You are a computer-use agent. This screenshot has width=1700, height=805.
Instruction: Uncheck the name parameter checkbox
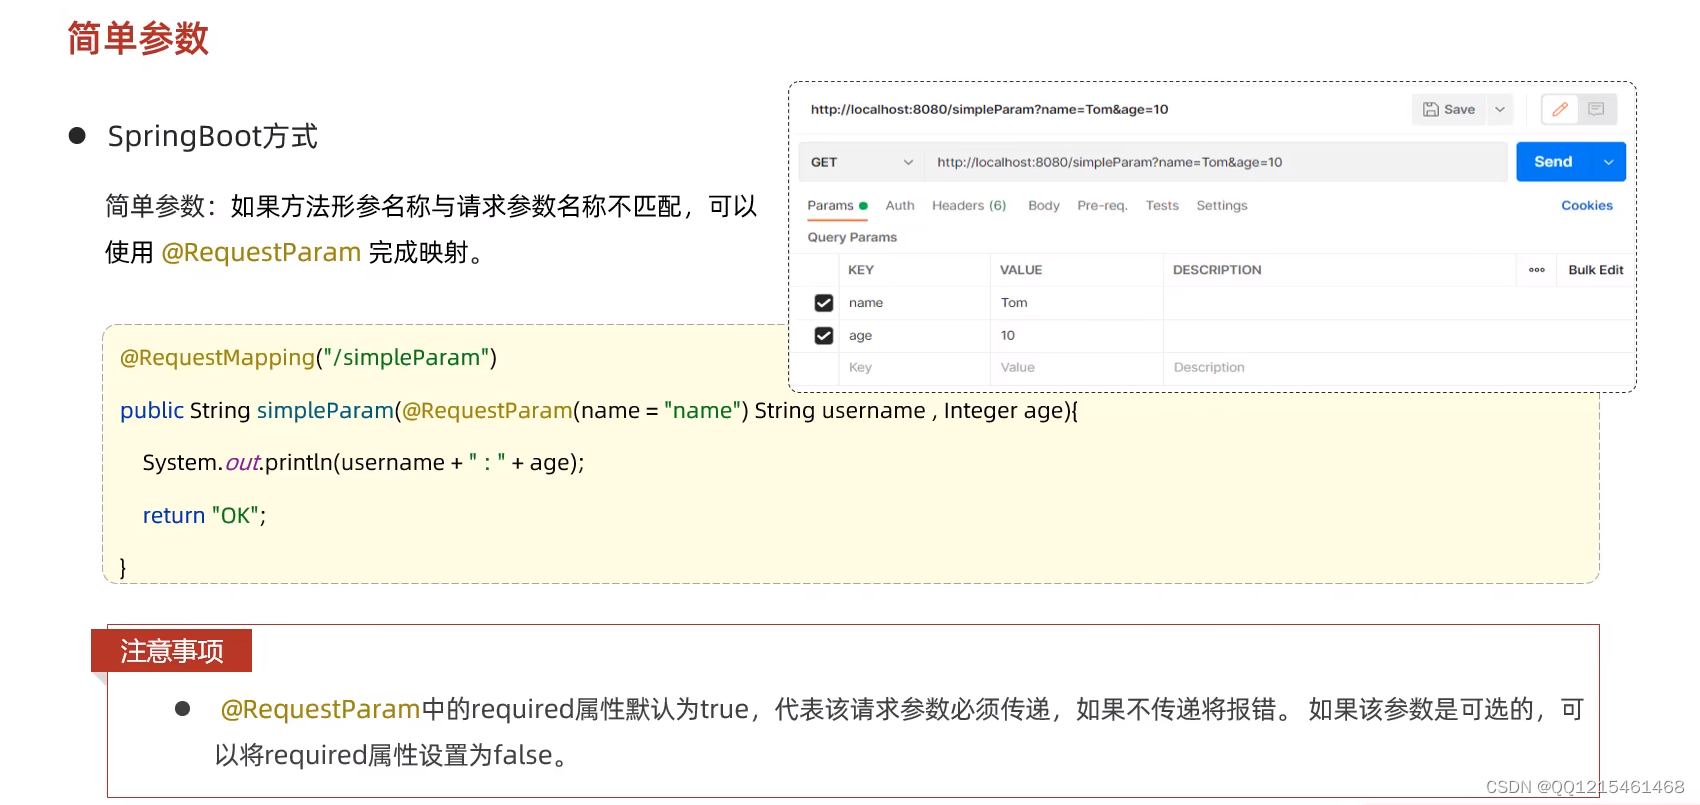click(x=824, y=303)
